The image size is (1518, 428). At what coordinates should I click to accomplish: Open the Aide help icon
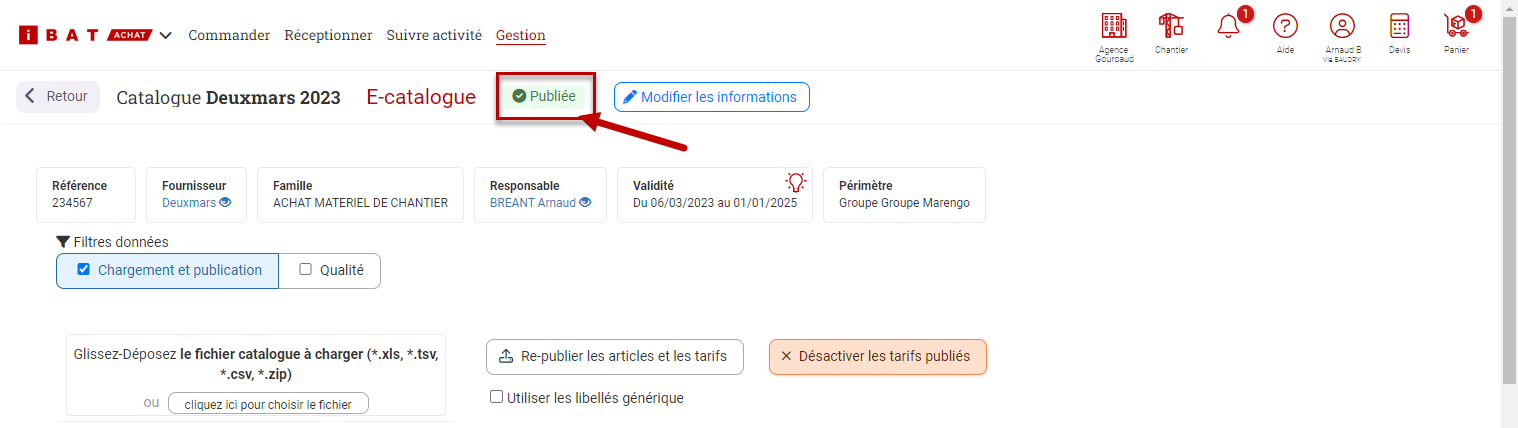pos(1285,27)
